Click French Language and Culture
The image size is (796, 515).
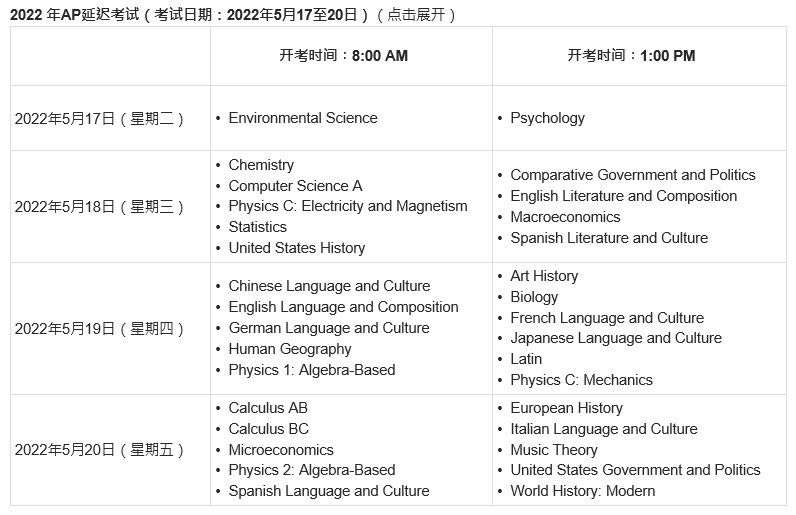(x=607, y=318)
